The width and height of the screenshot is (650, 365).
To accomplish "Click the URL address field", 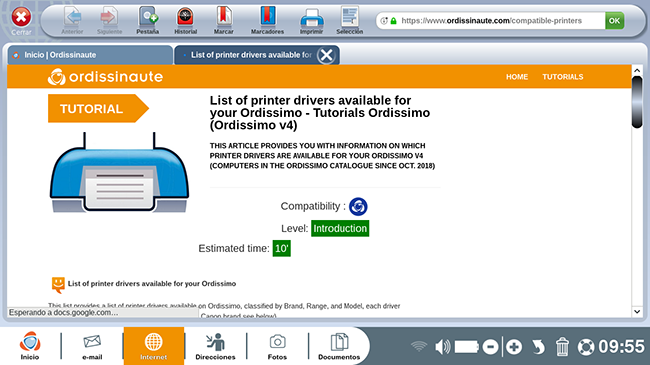I will click(491, 21).
